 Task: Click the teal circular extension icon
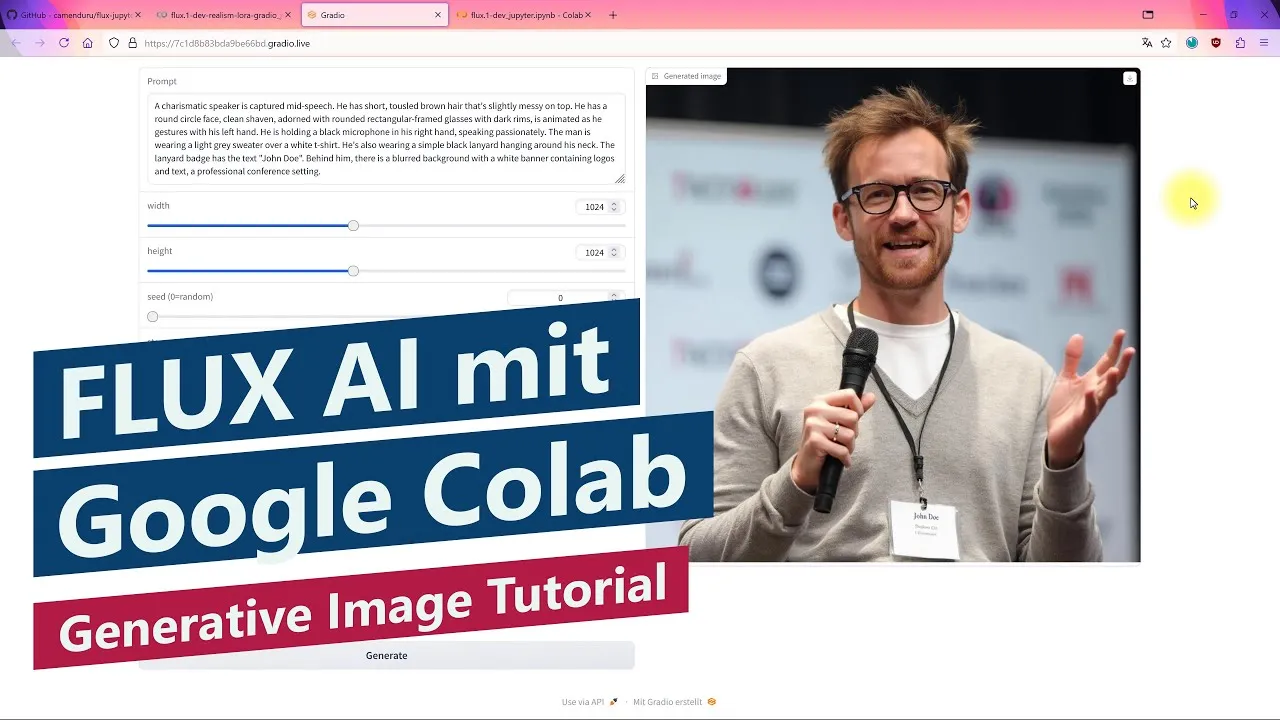pos(1192,43)
